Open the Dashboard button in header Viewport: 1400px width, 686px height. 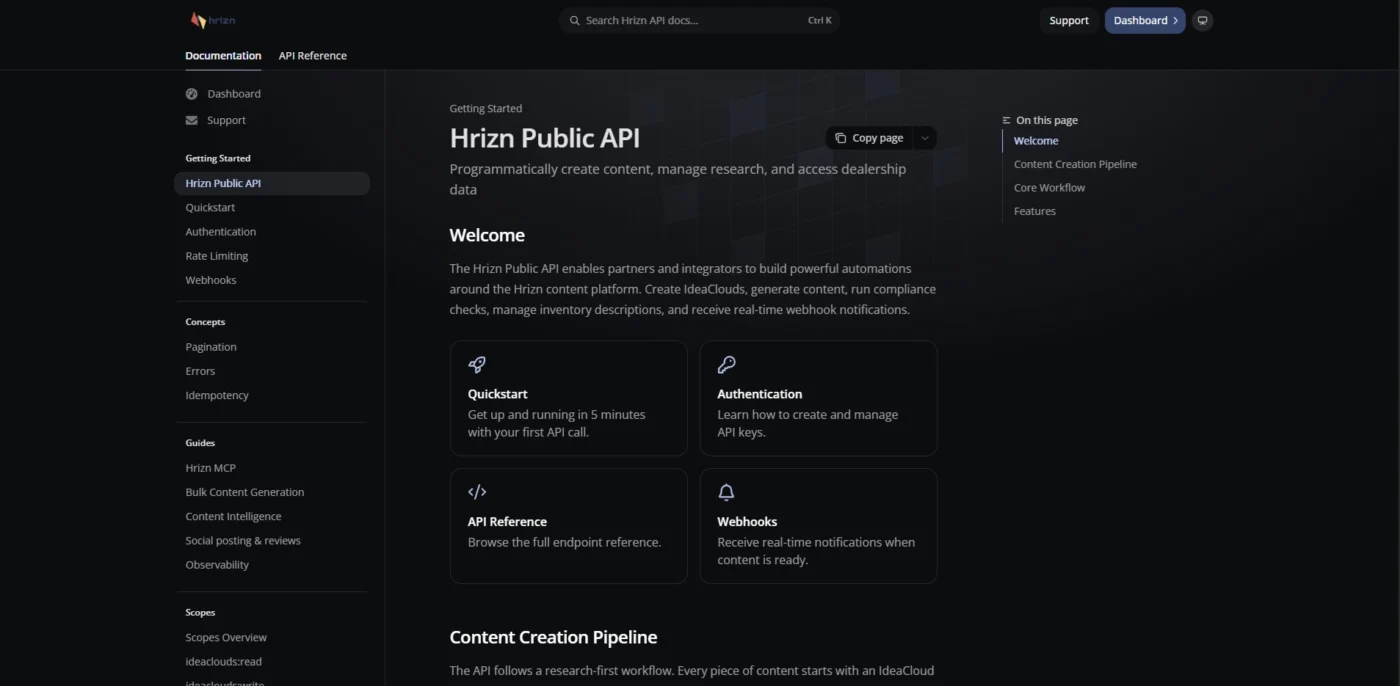(1145, 20)
